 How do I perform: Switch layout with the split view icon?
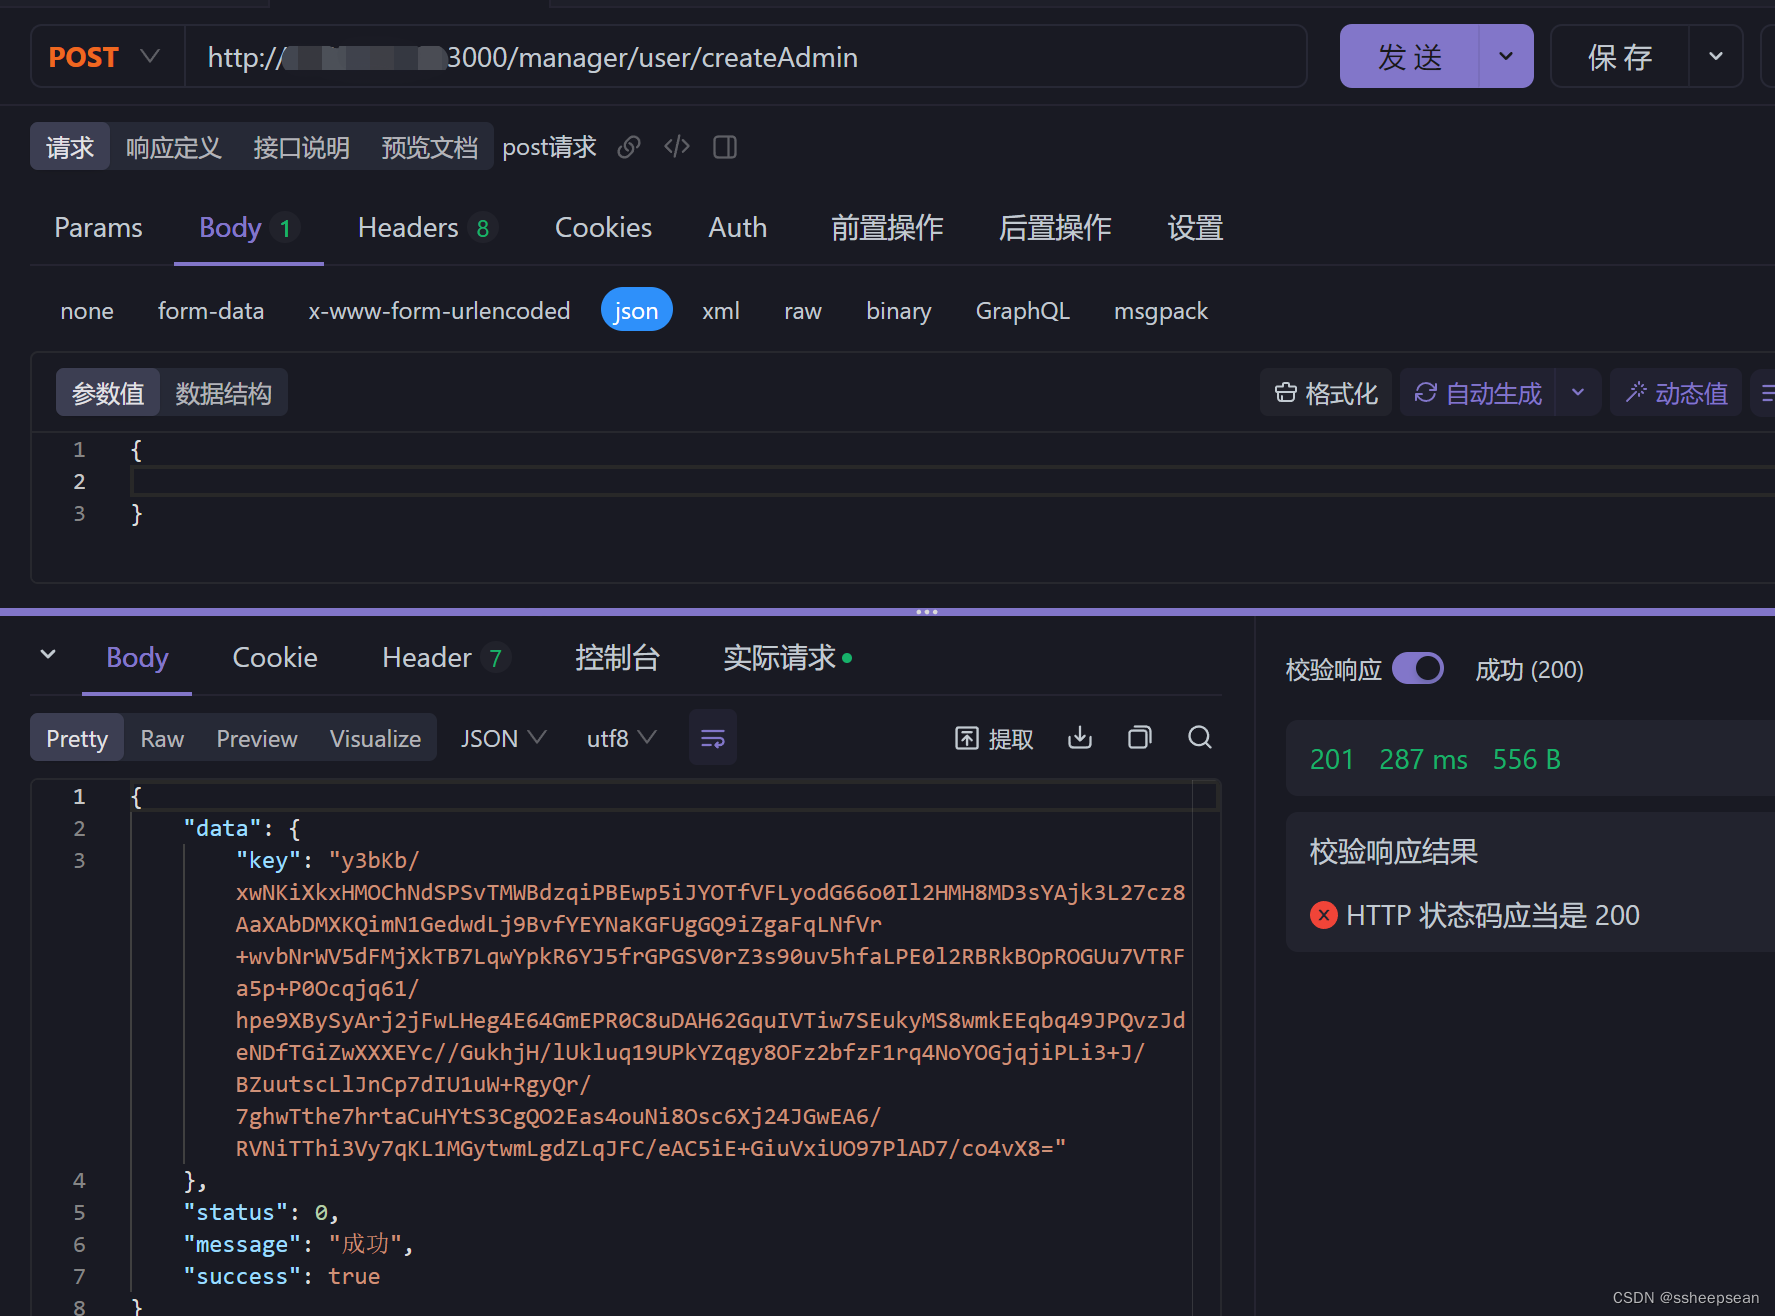pos(724,147)
